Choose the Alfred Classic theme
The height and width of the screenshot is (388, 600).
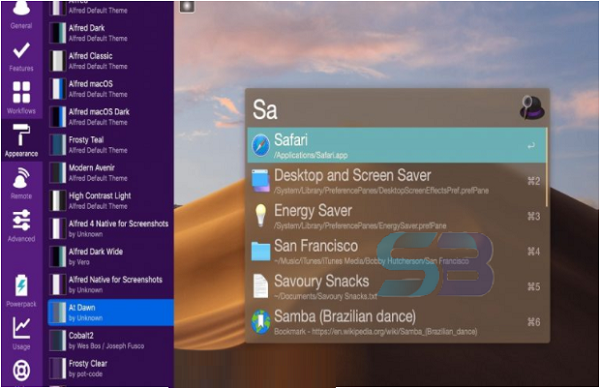(x=110, y=61)
